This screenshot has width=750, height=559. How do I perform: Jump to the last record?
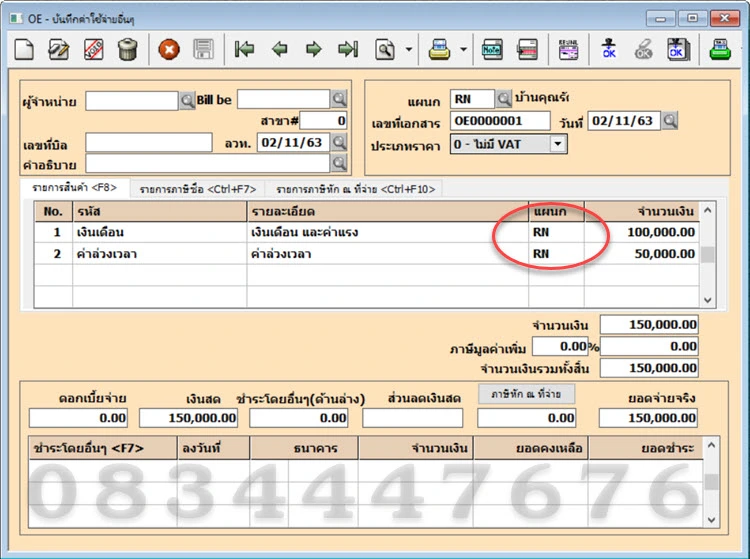[x=348, y=49]
